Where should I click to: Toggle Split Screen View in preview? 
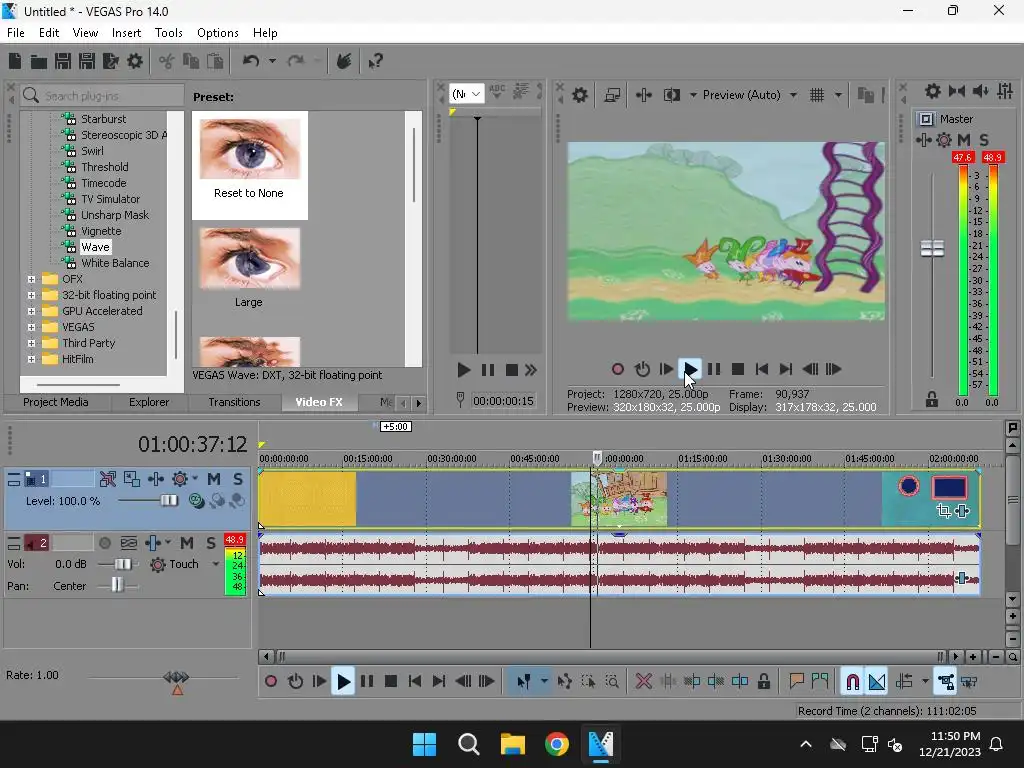671,95
